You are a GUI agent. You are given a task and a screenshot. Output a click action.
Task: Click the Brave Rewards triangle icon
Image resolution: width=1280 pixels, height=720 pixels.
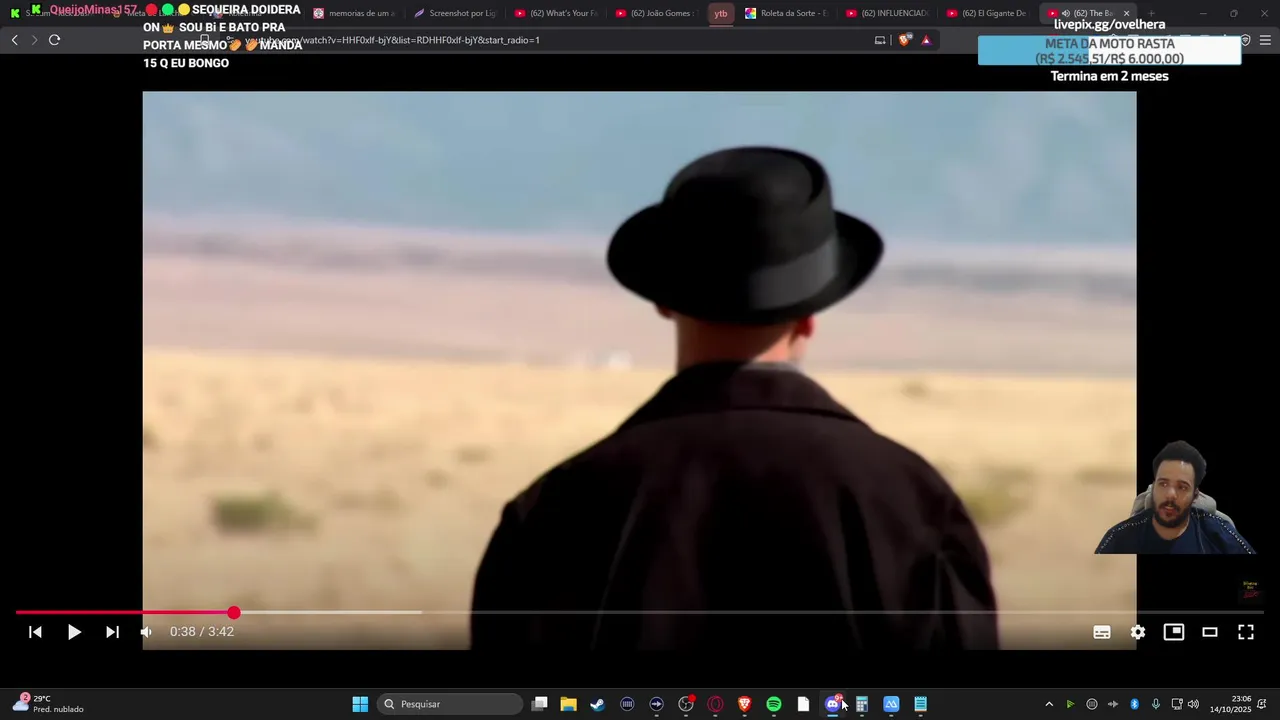coord(926,40)
